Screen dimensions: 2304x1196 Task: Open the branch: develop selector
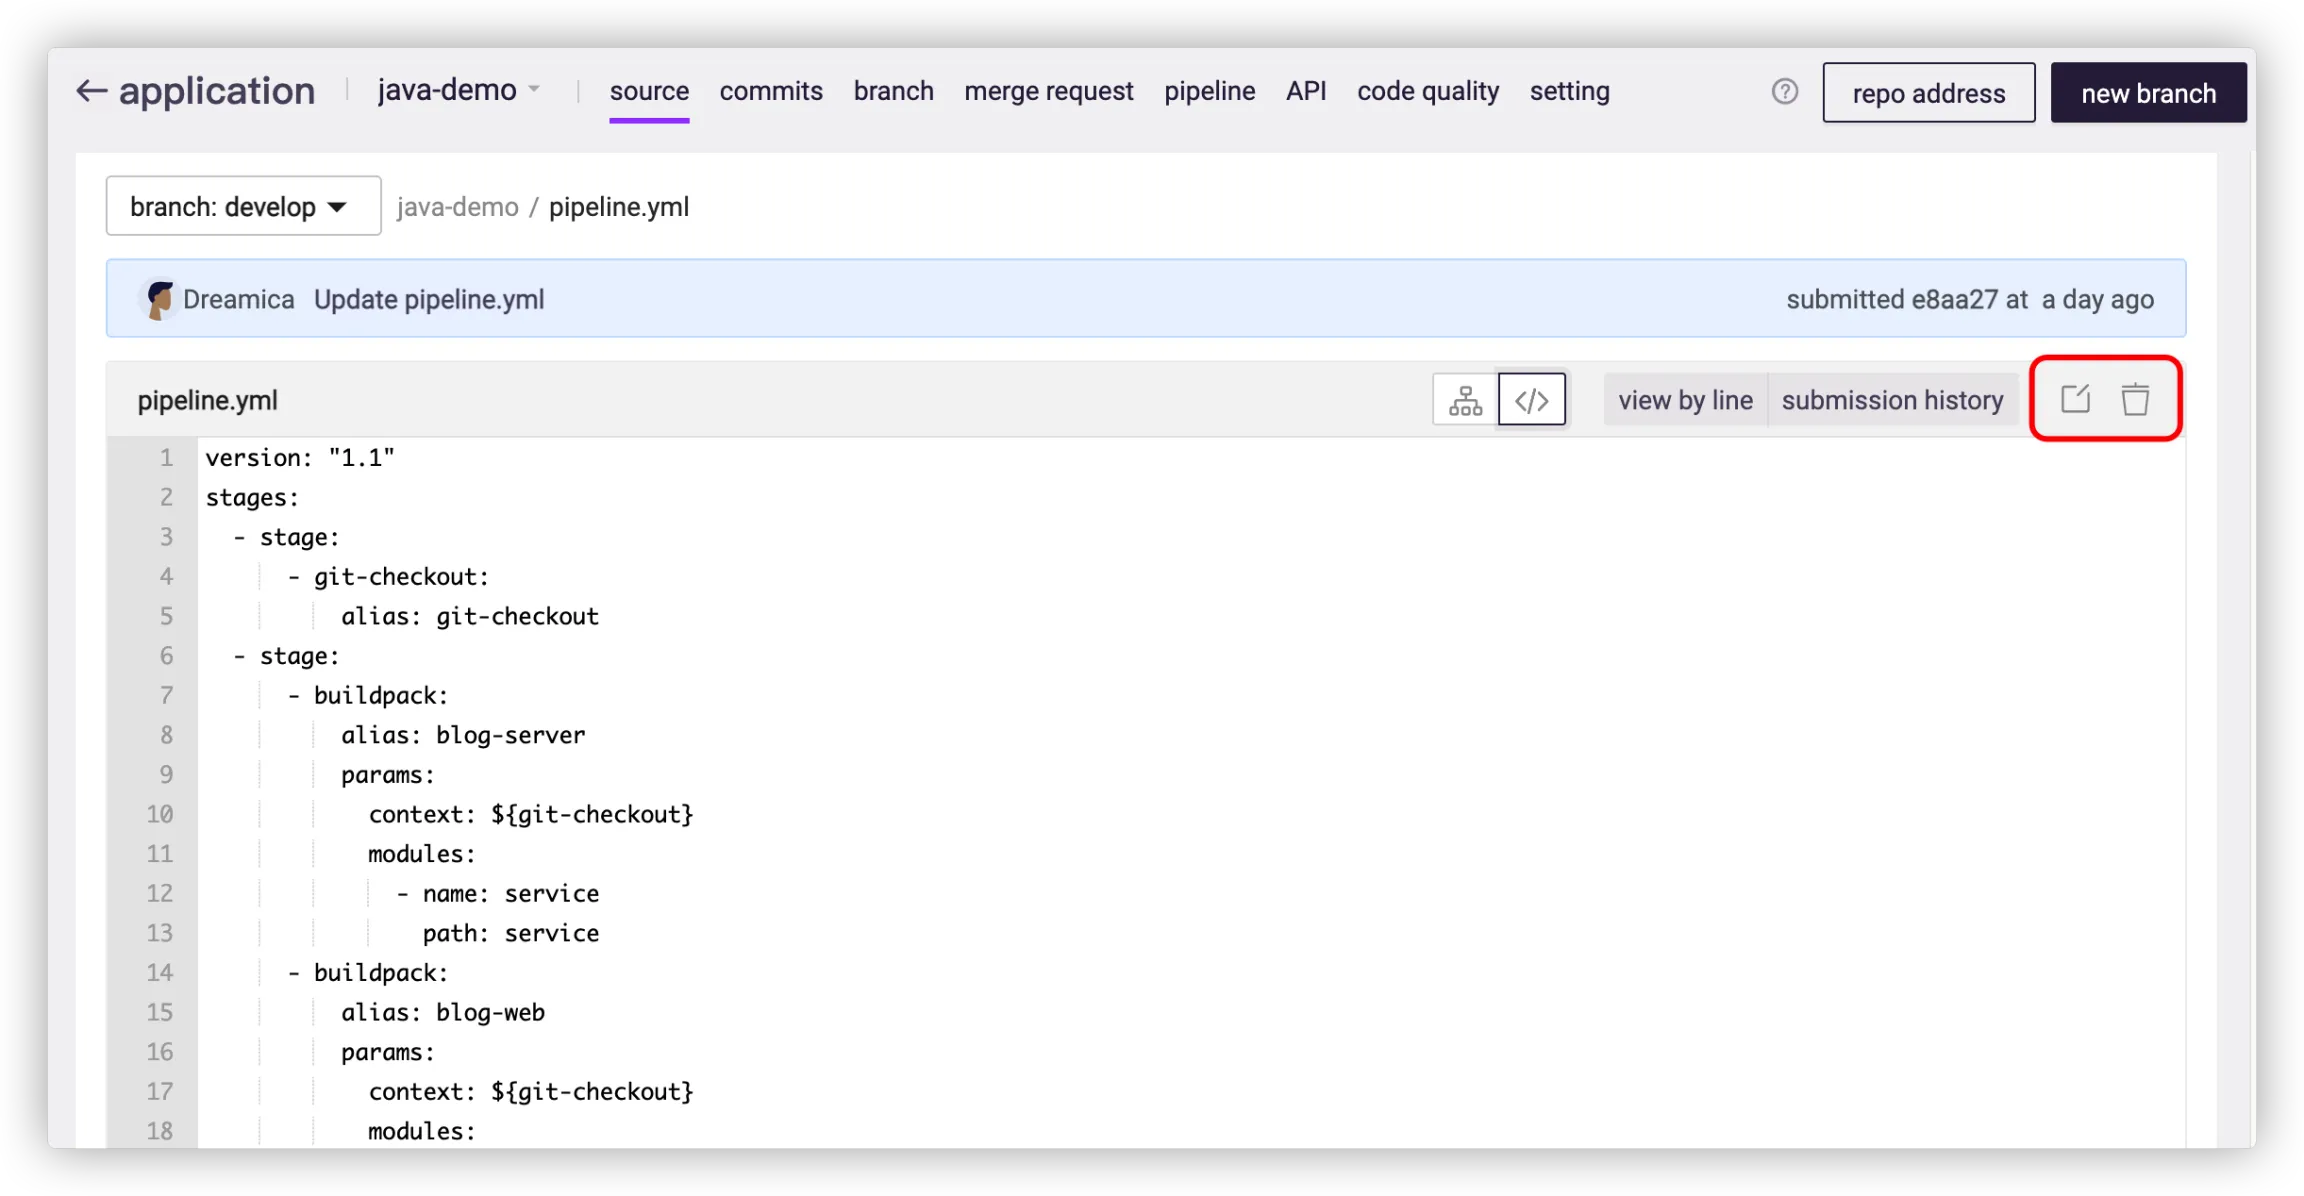point(243,206)
